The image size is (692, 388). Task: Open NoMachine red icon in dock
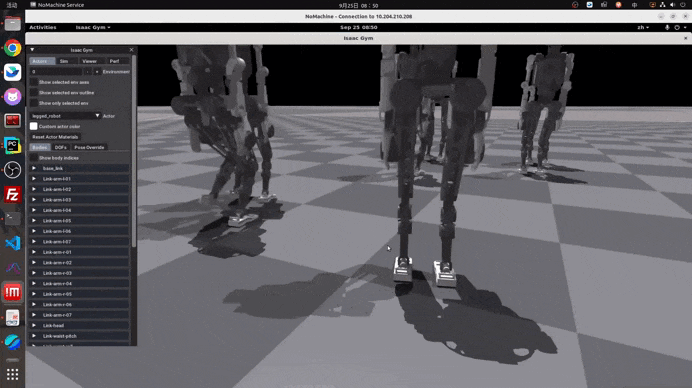pyautogui.click(x=12, y=292)
